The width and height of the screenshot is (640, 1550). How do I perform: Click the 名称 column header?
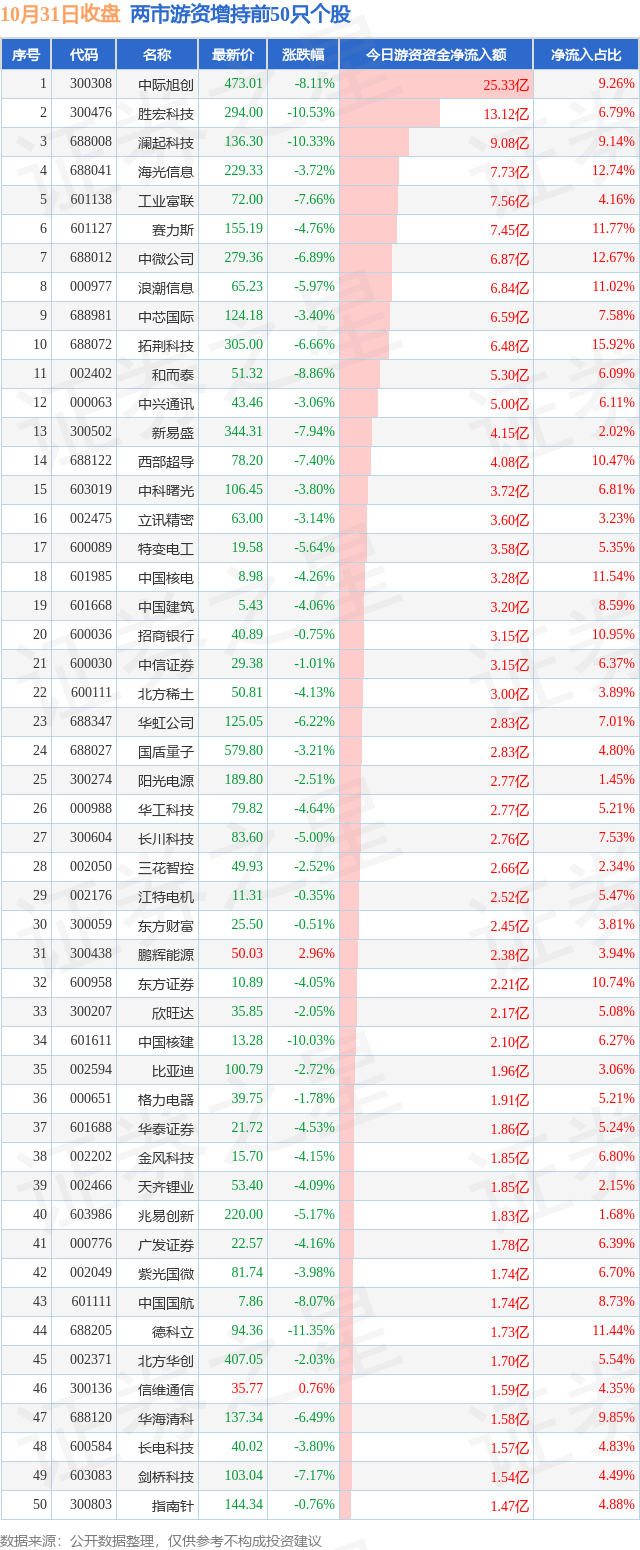click(x=157, y=55)
